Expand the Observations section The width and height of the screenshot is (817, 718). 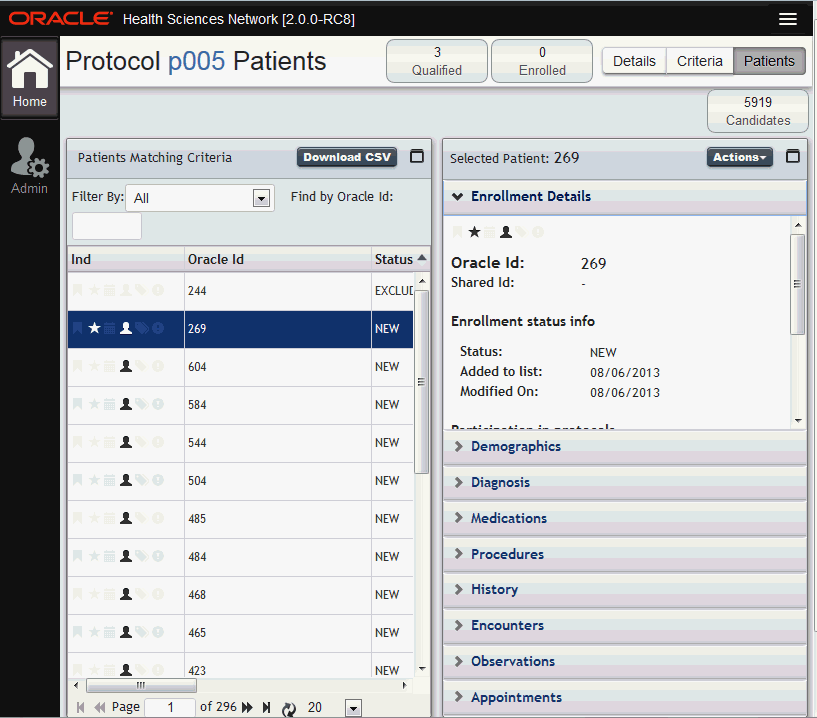[x=624, y=662]
